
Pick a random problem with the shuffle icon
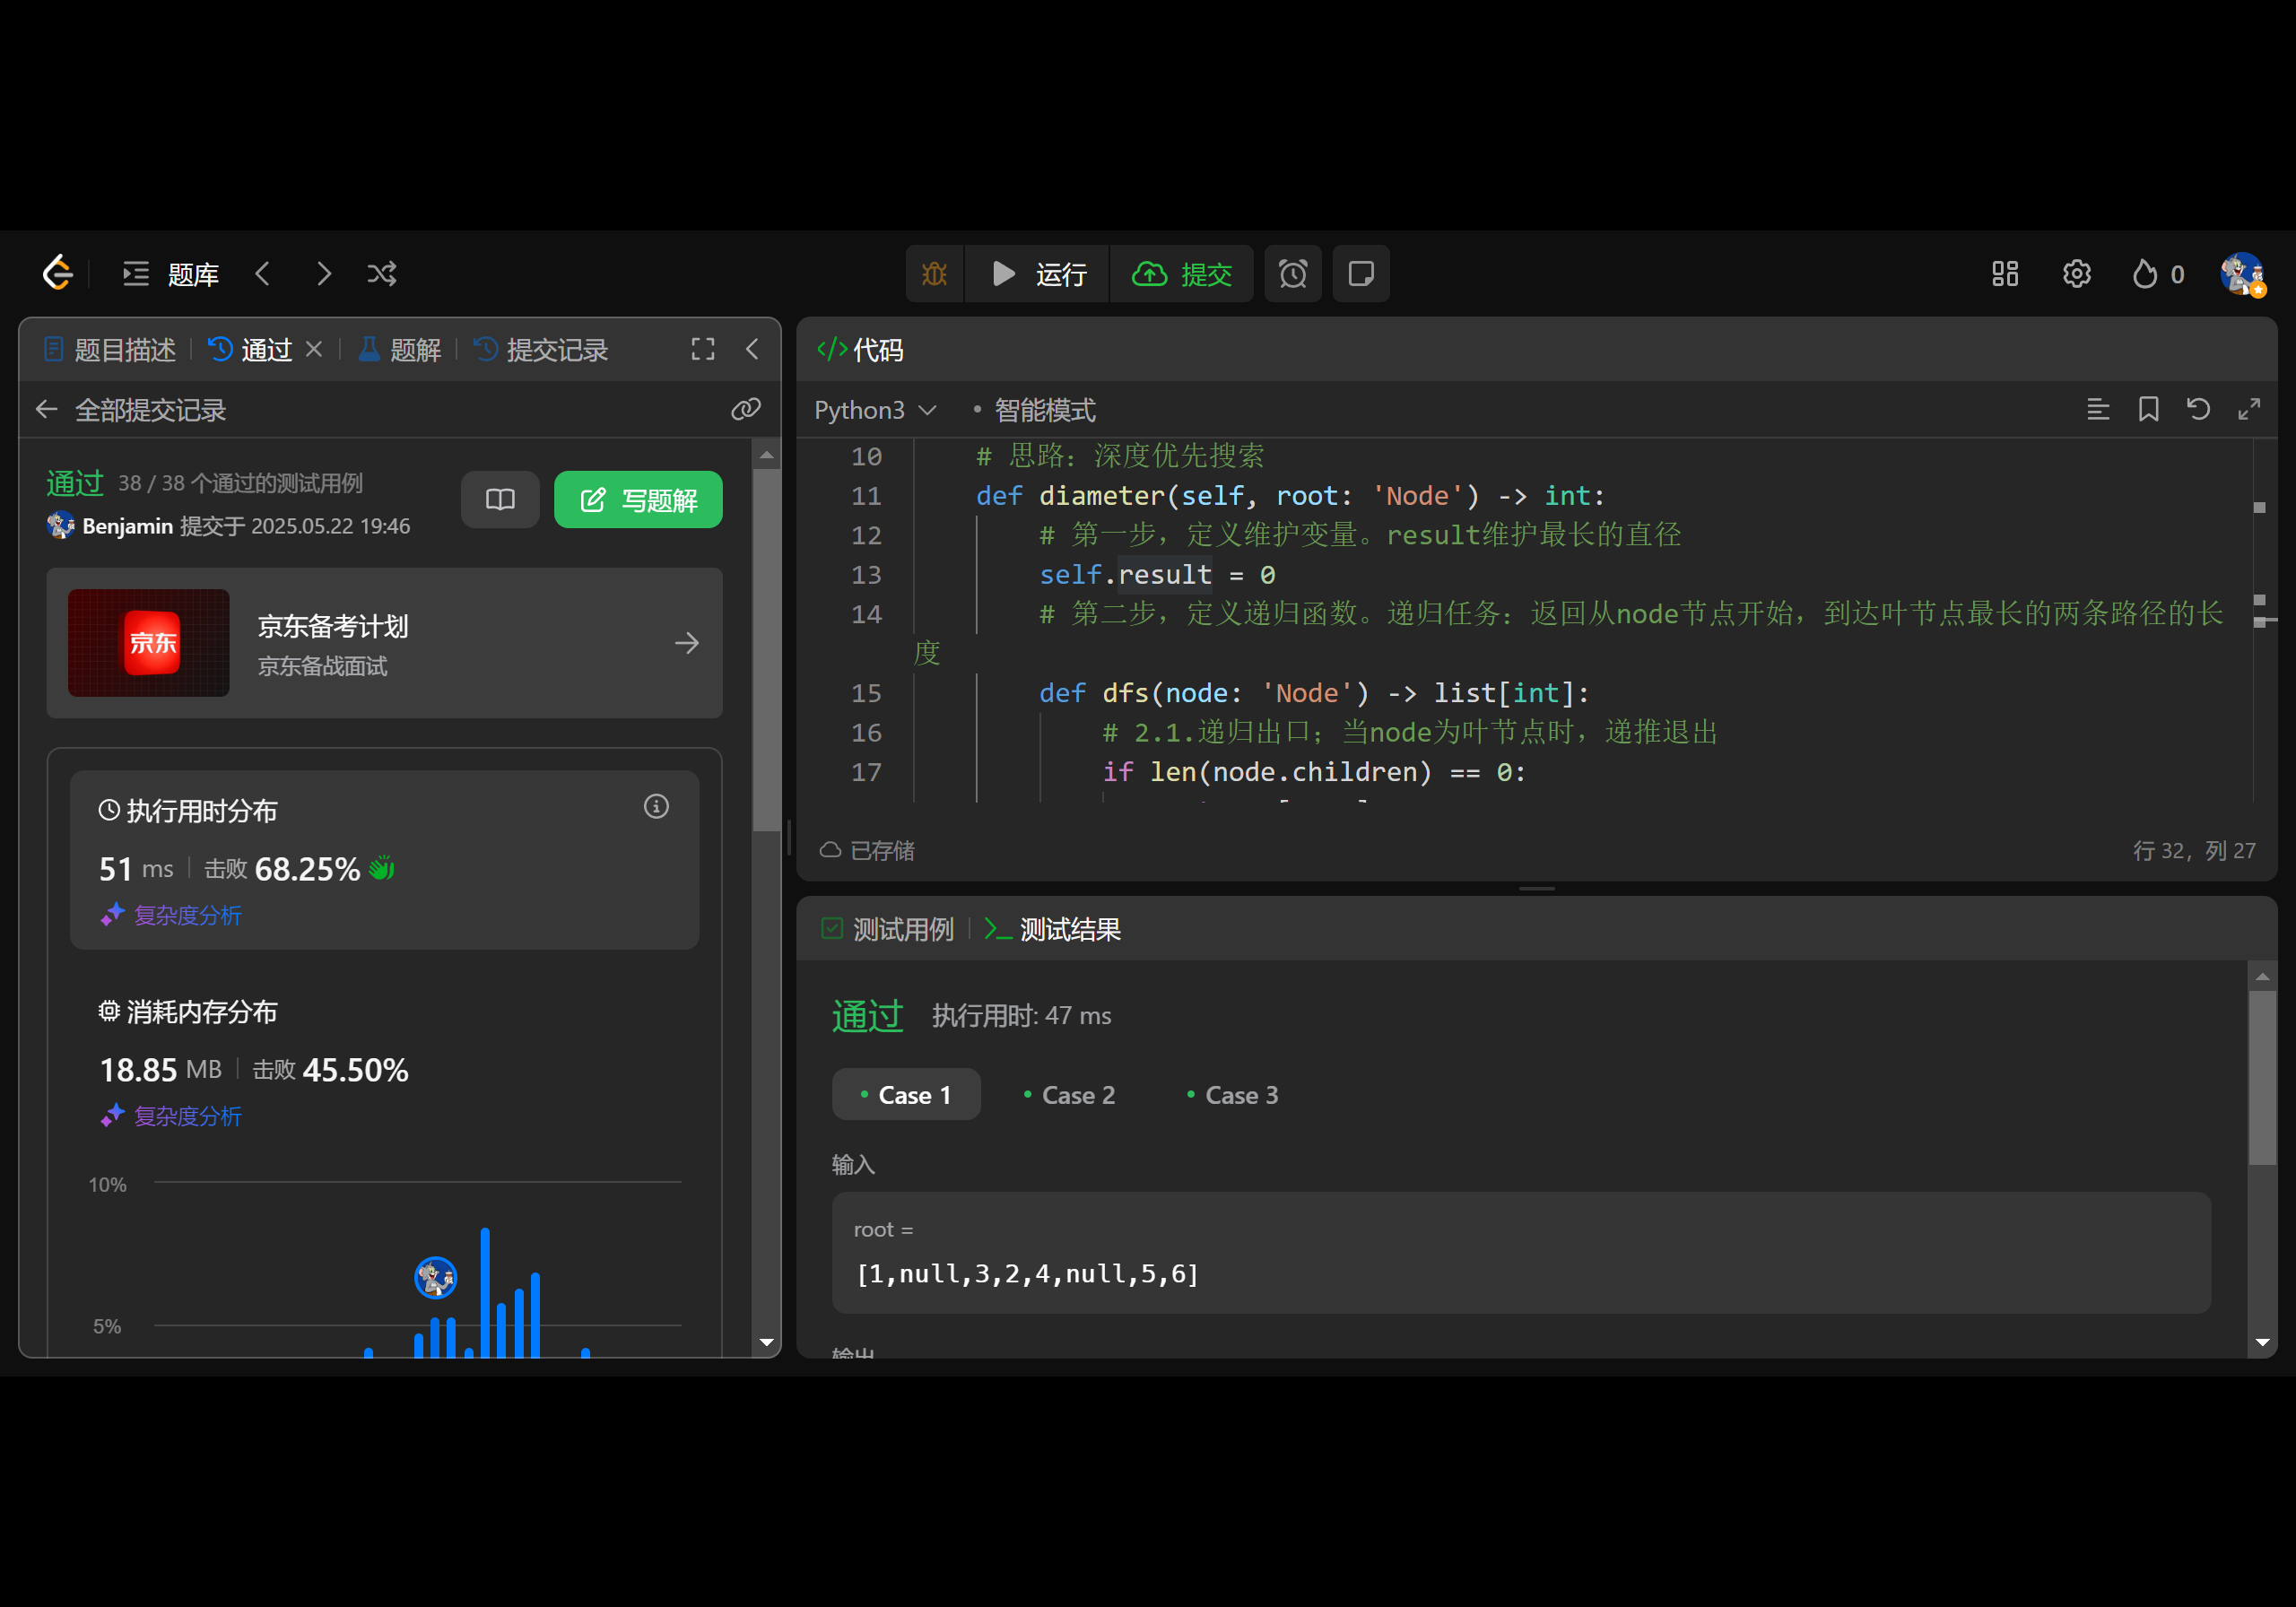coord(382,273)
